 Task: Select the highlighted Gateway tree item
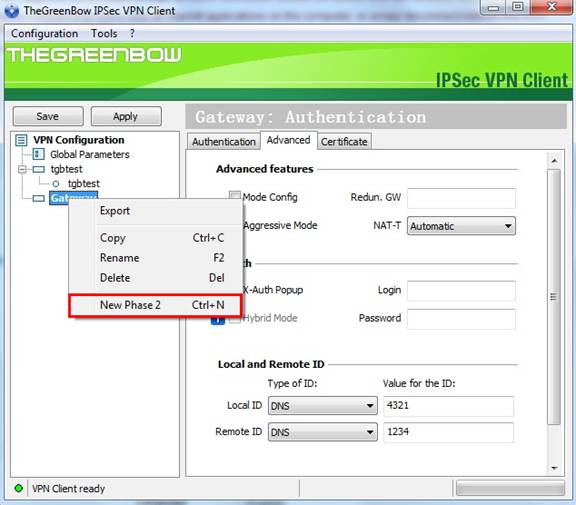(x=73, y=198)
